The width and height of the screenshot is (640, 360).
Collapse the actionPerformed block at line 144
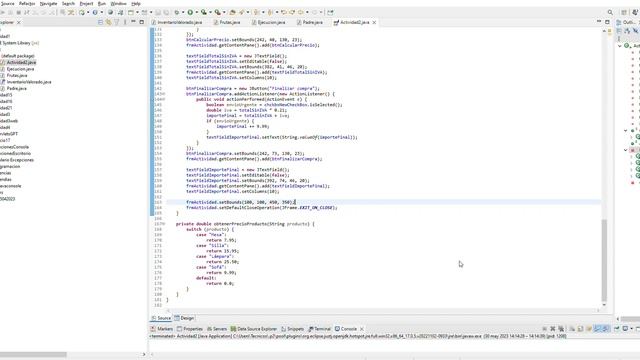[x=164, y=99]
